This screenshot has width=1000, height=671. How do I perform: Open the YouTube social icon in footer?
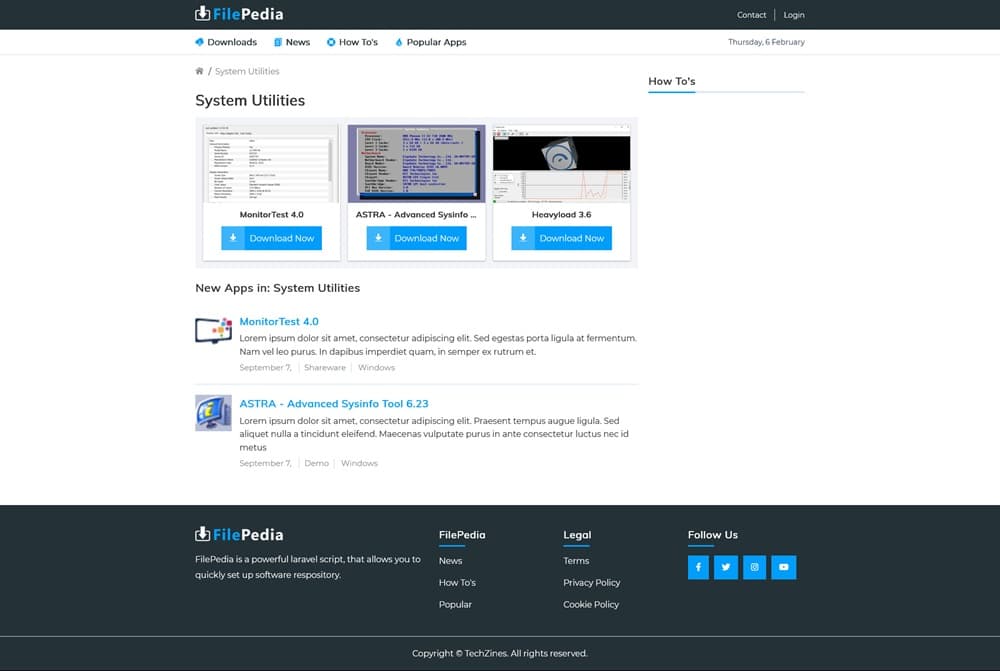coord(784,567)
